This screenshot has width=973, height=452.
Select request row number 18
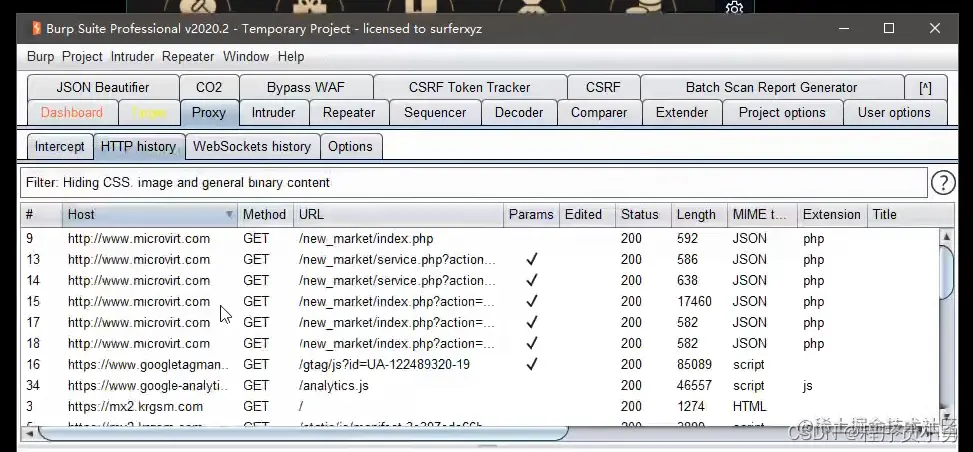point(481,343)
